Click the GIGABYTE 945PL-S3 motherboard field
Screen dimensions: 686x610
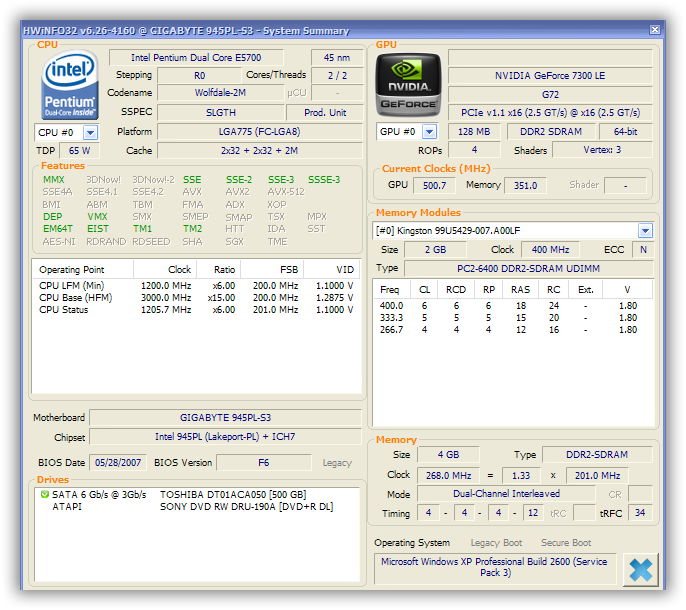coord(225,417)
